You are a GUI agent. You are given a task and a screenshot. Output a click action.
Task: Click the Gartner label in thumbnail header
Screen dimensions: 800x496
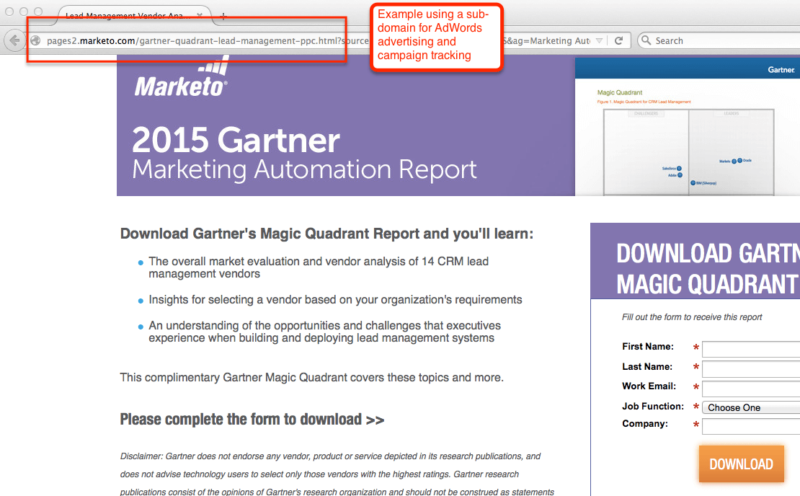coord(781,69)
